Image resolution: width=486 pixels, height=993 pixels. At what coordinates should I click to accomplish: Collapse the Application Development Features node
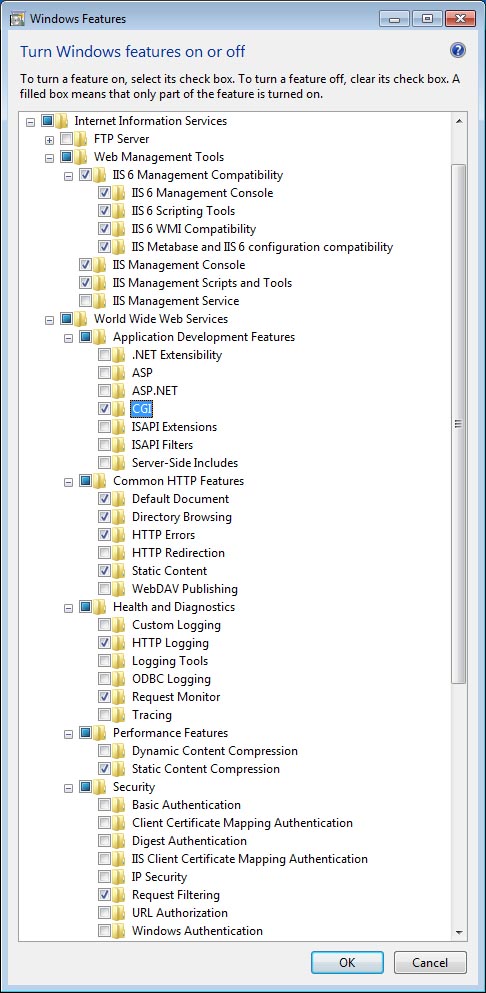68,337
